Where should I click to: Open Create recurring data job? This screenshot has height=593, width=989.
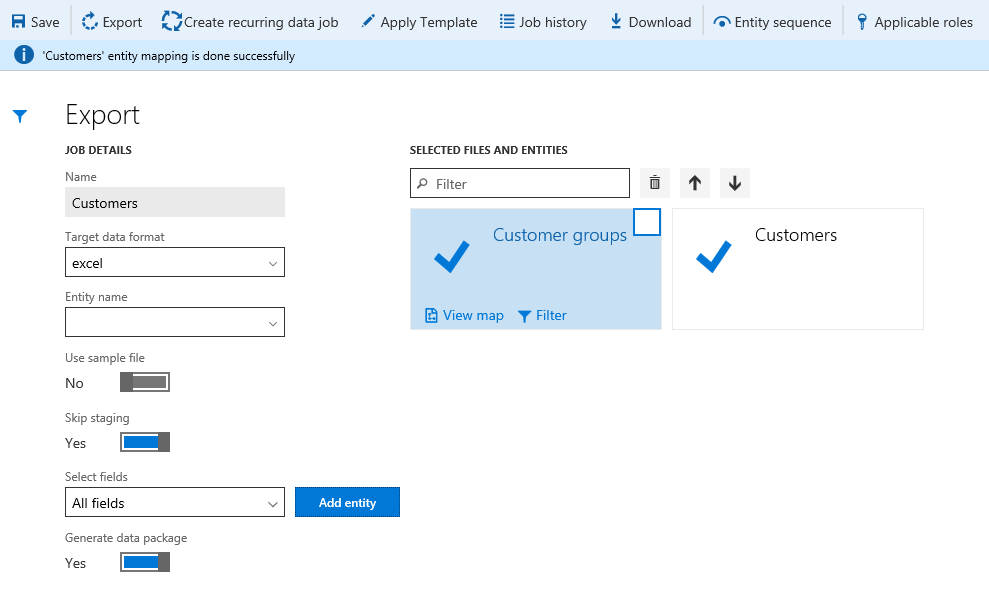[x=250, y=22]
